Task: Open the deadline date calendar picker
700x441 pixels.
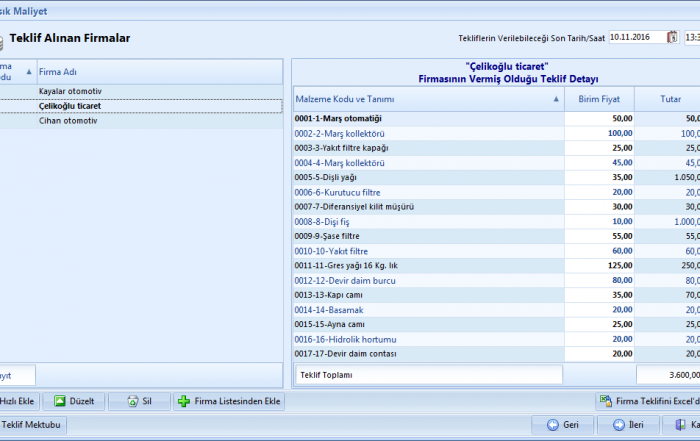Action: pyautogui.click(x=672, y=39)
